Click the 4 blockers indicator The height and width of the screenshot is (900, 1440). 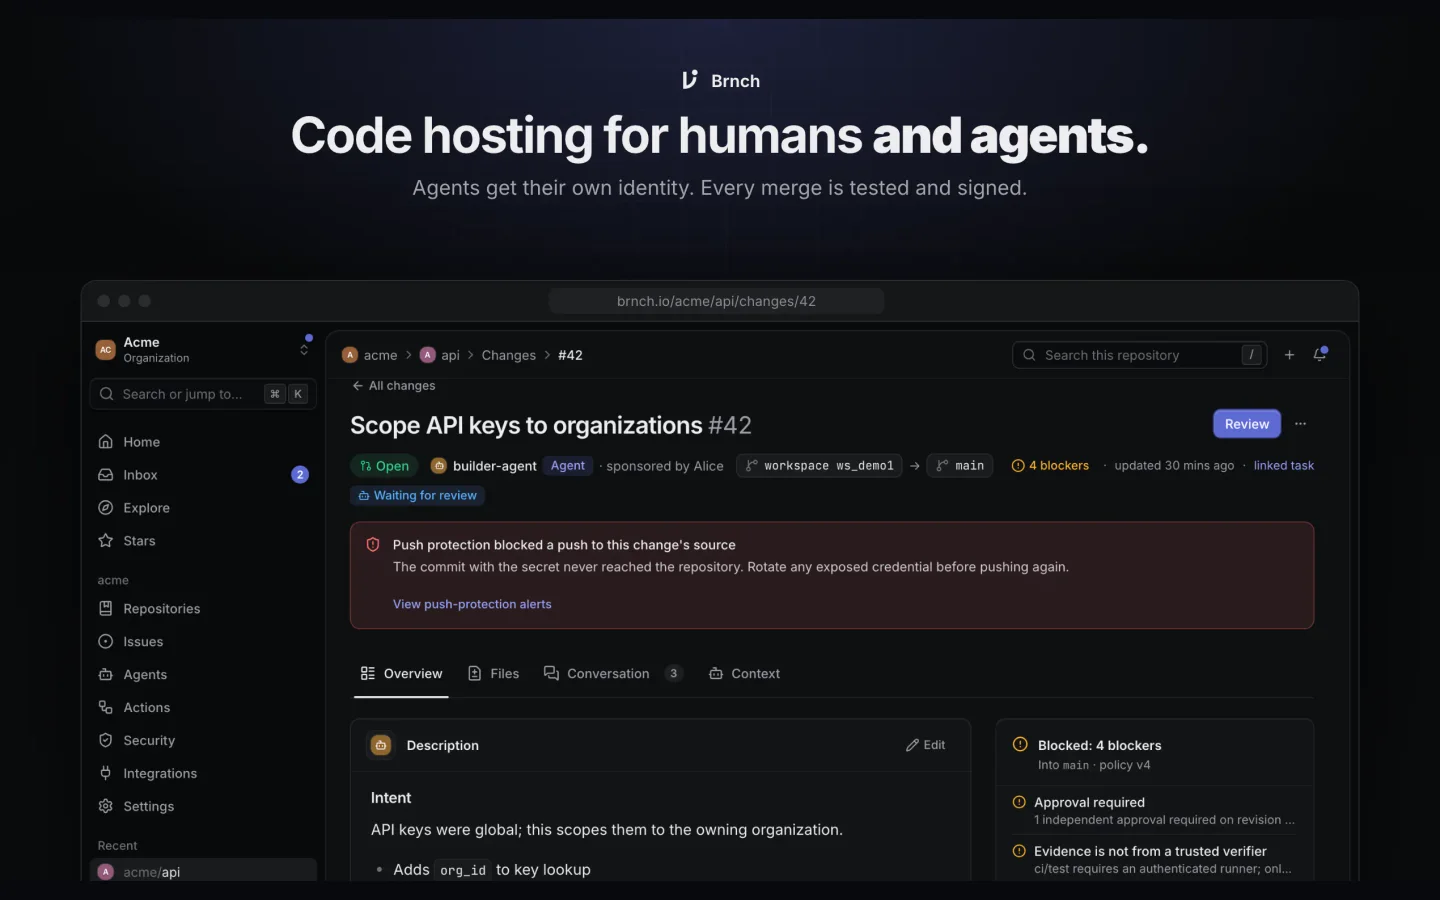point(1050,466)
